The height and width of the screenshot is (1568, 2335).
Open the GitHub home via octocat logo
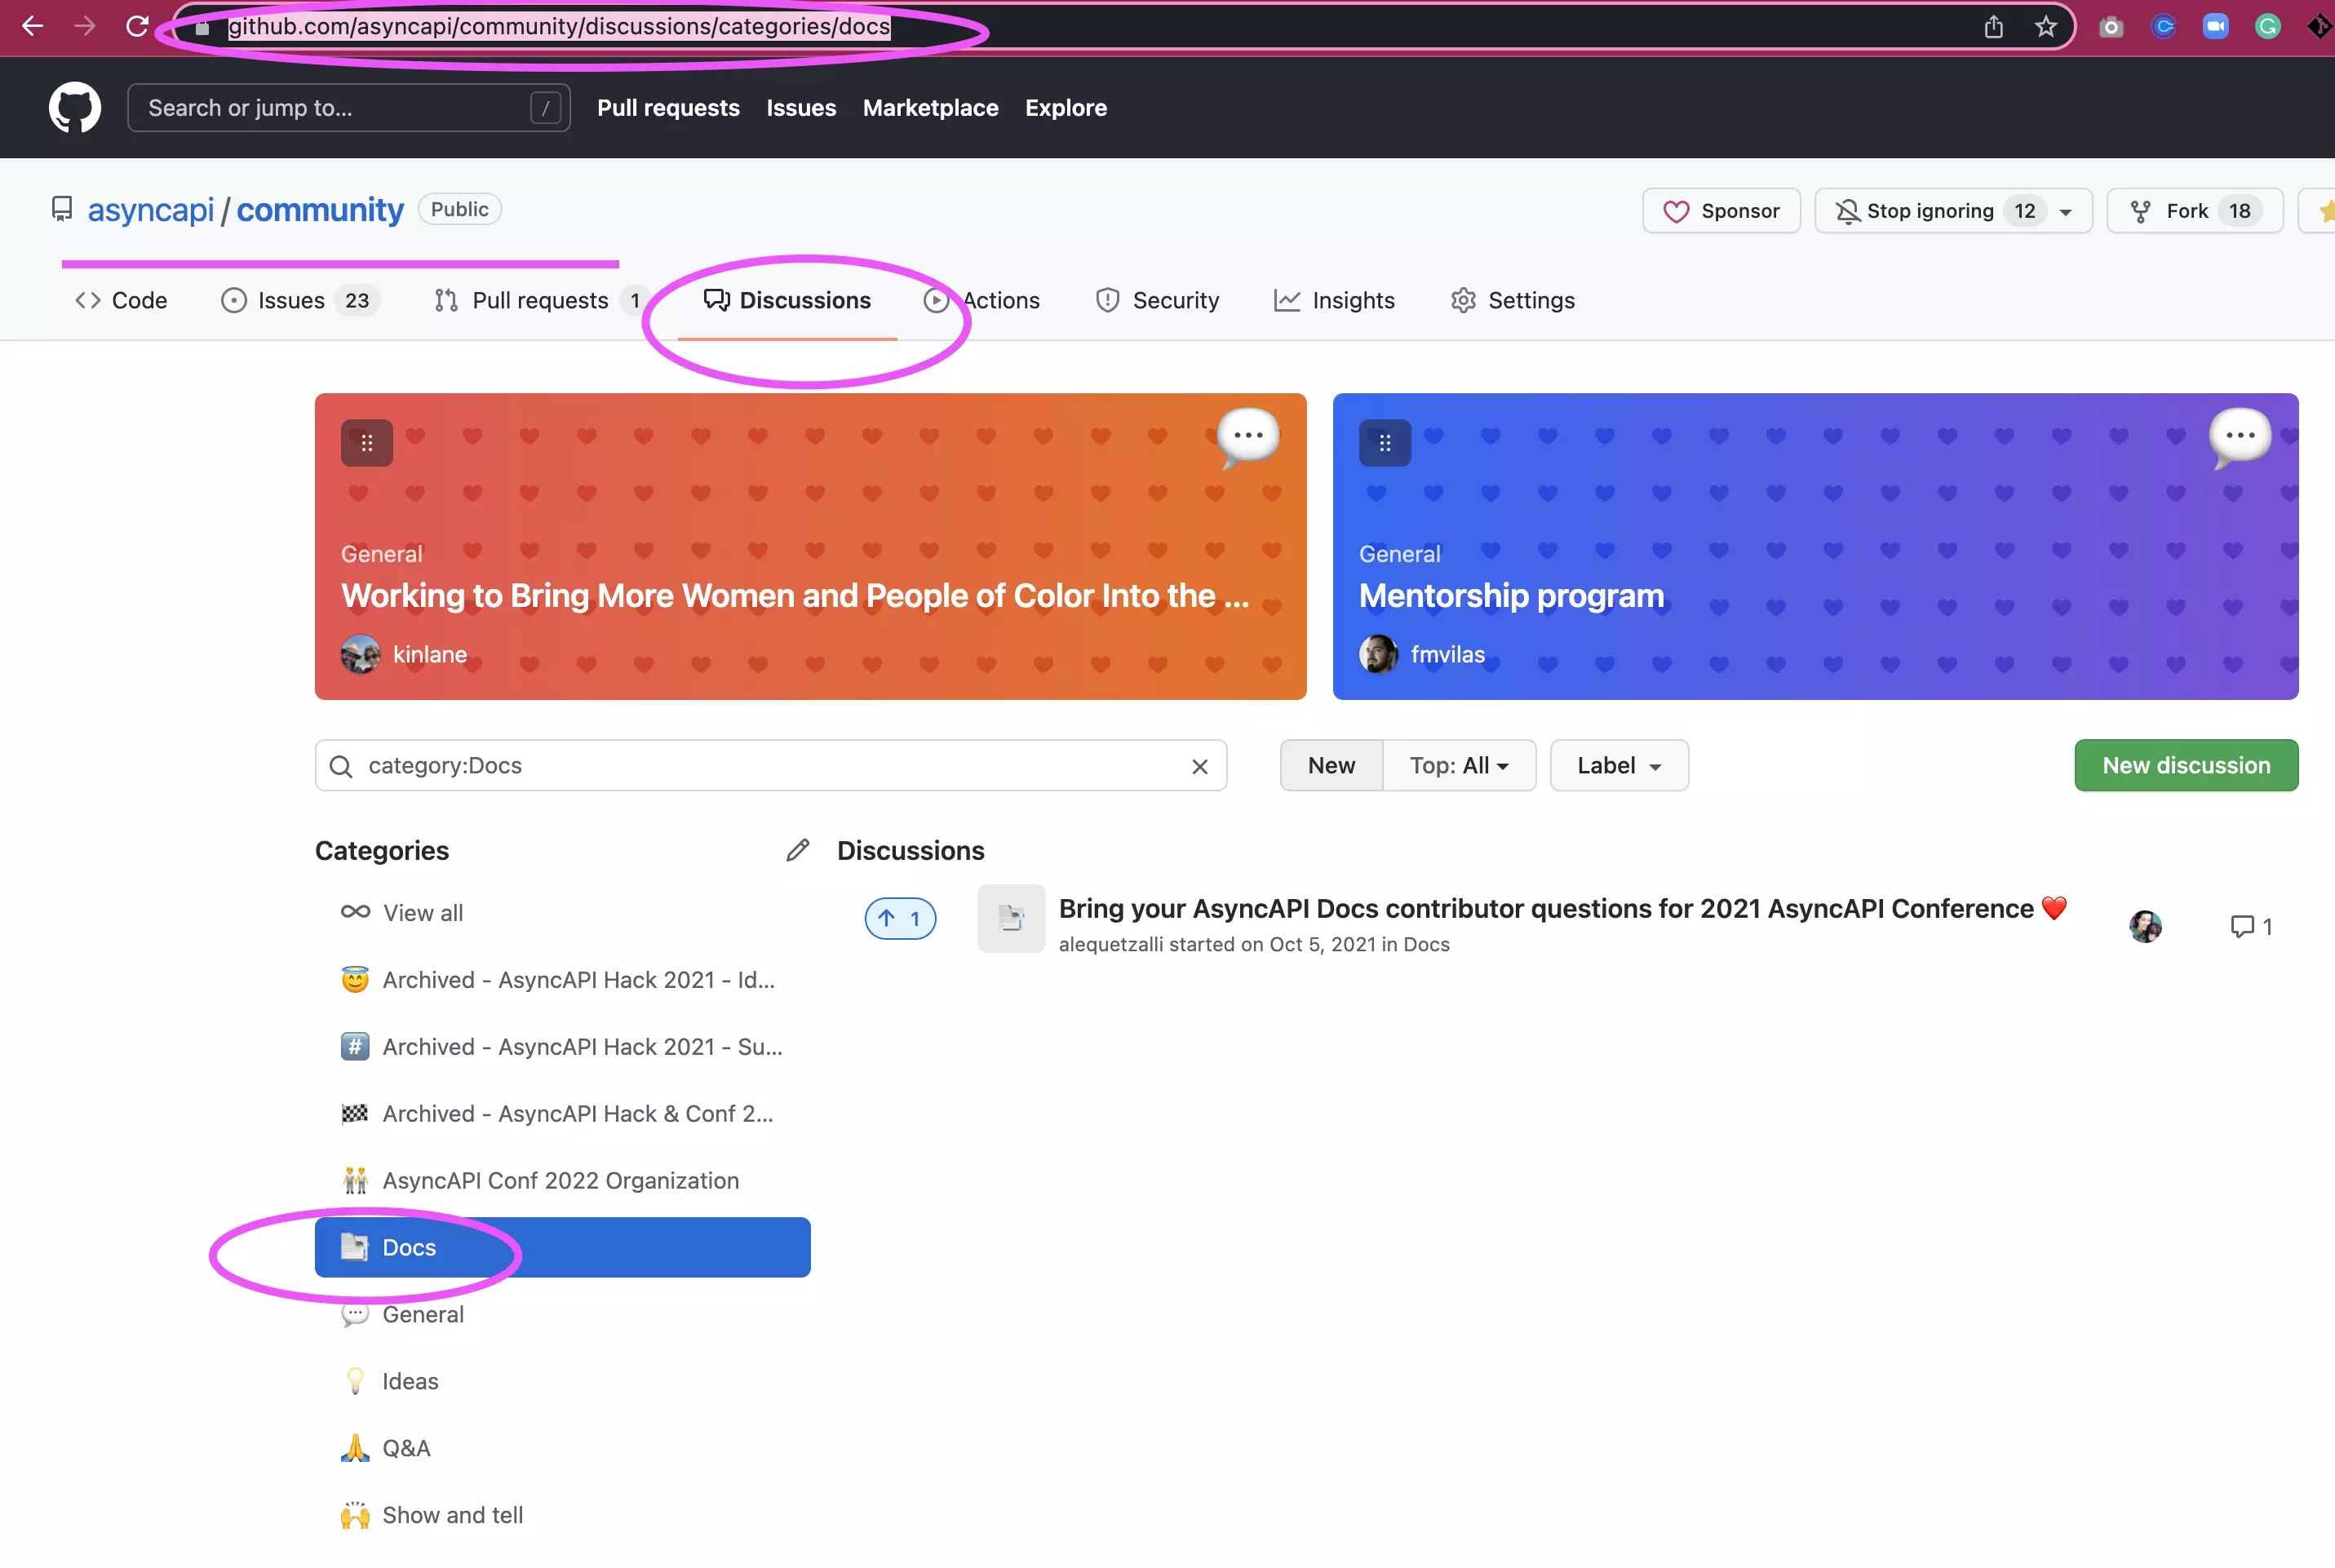75,107
